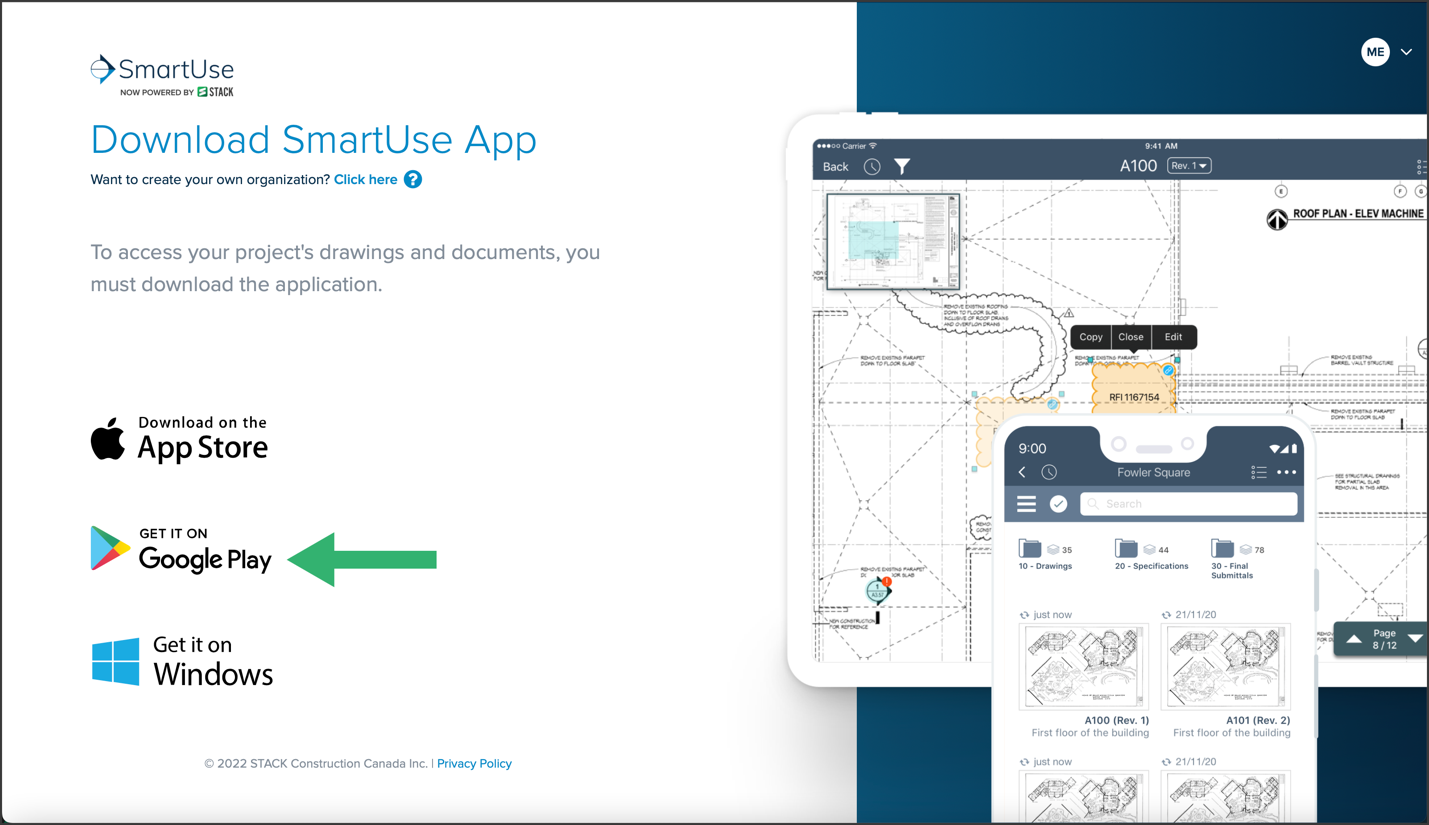The image size is (1429, 825).
Task: Click the red alert pin marker on drawing
Action: 886,582
